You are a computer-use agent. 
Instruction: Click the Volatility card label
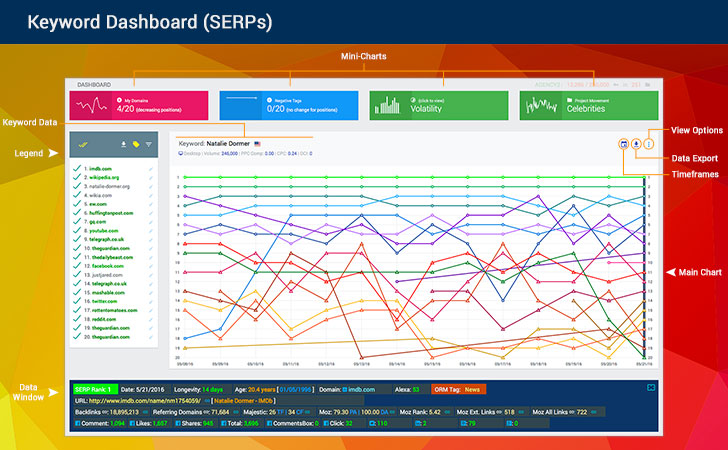tap(426, 109)
